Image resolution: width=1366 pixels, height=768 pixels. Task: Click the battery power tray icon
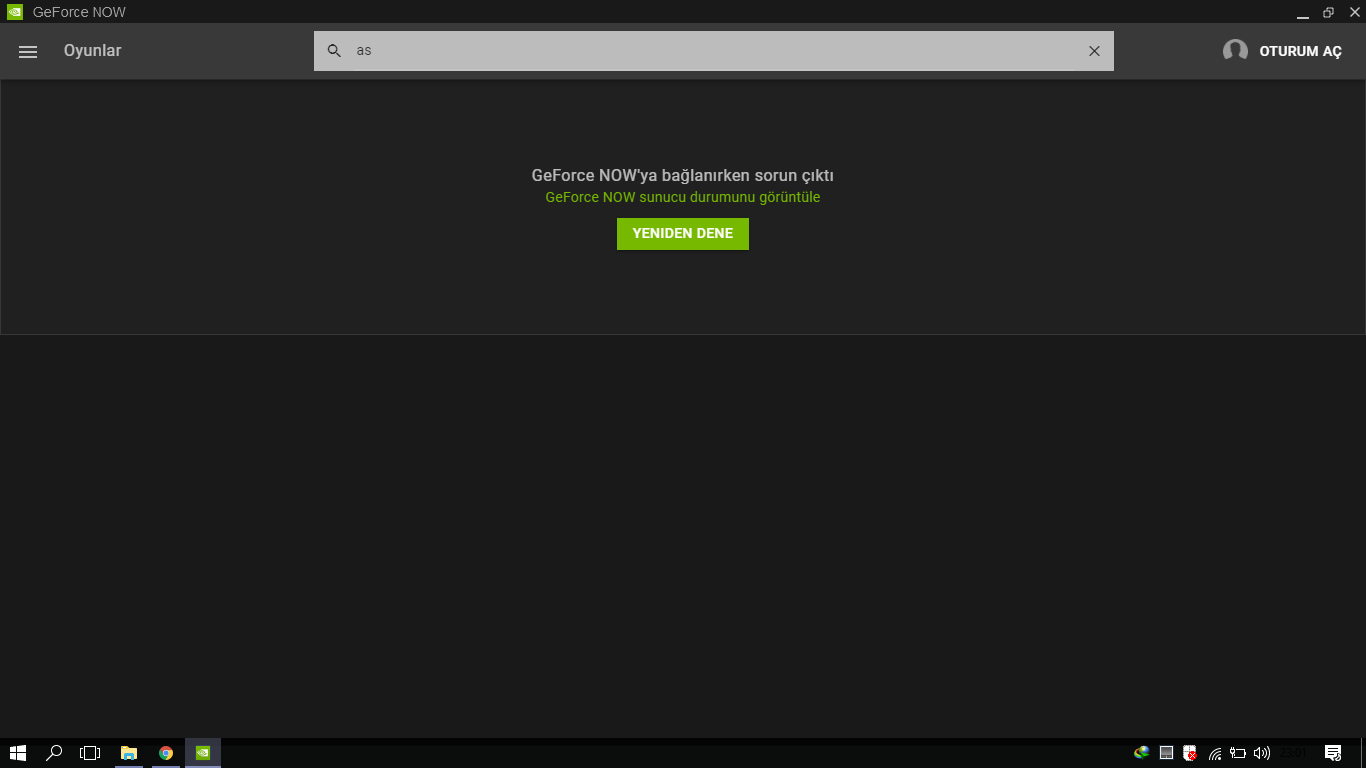(x=1238, y=753)
